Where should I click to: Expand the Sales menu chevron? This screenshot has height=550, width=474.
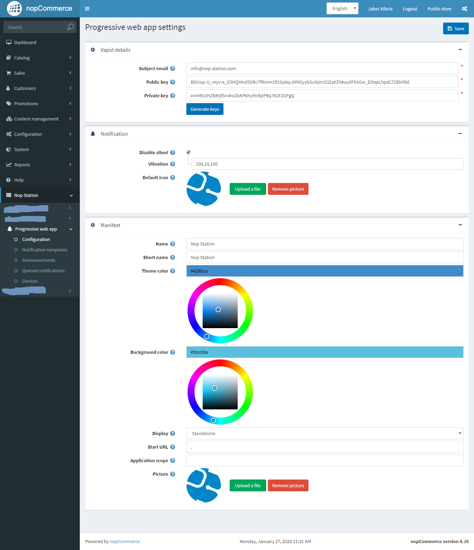click(70, 73)
